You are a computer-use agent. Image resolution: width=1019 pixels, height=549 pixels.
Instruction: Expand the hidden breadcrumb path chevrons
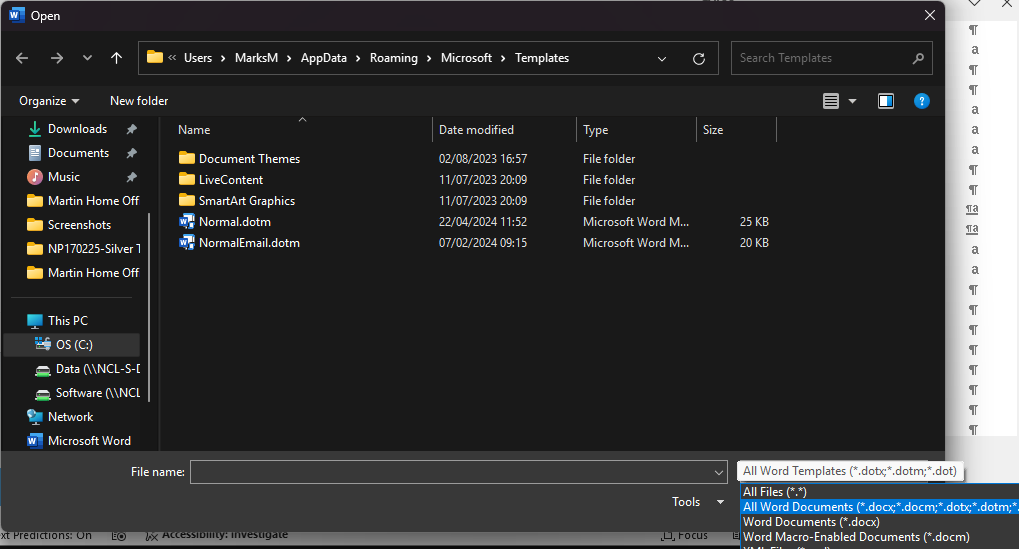(x=172, y=58)
